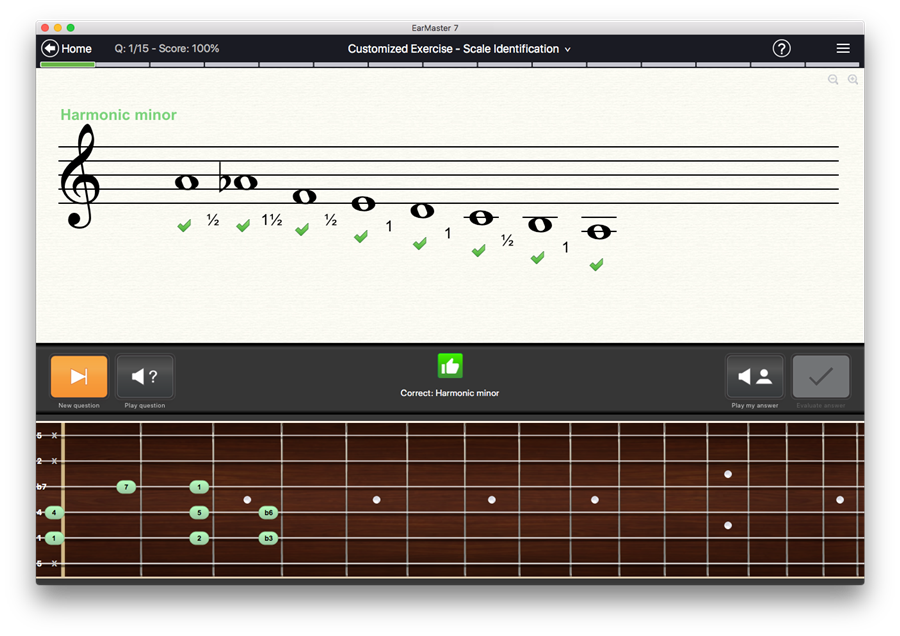Screen dimensions: 900x636
Task: Play the question audio again
Action: (145, 377)
